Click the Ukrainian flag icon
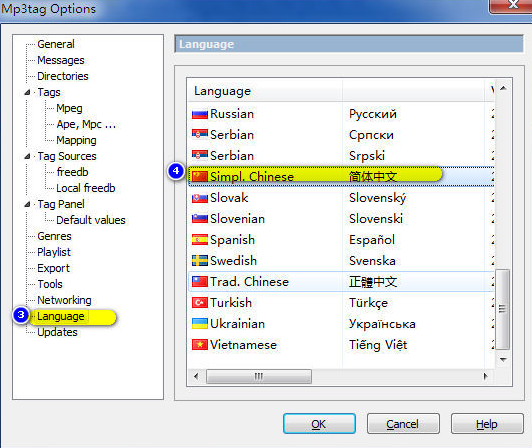Image resolution: width=532 pixels, height=448 pixels. coord(200,324)
